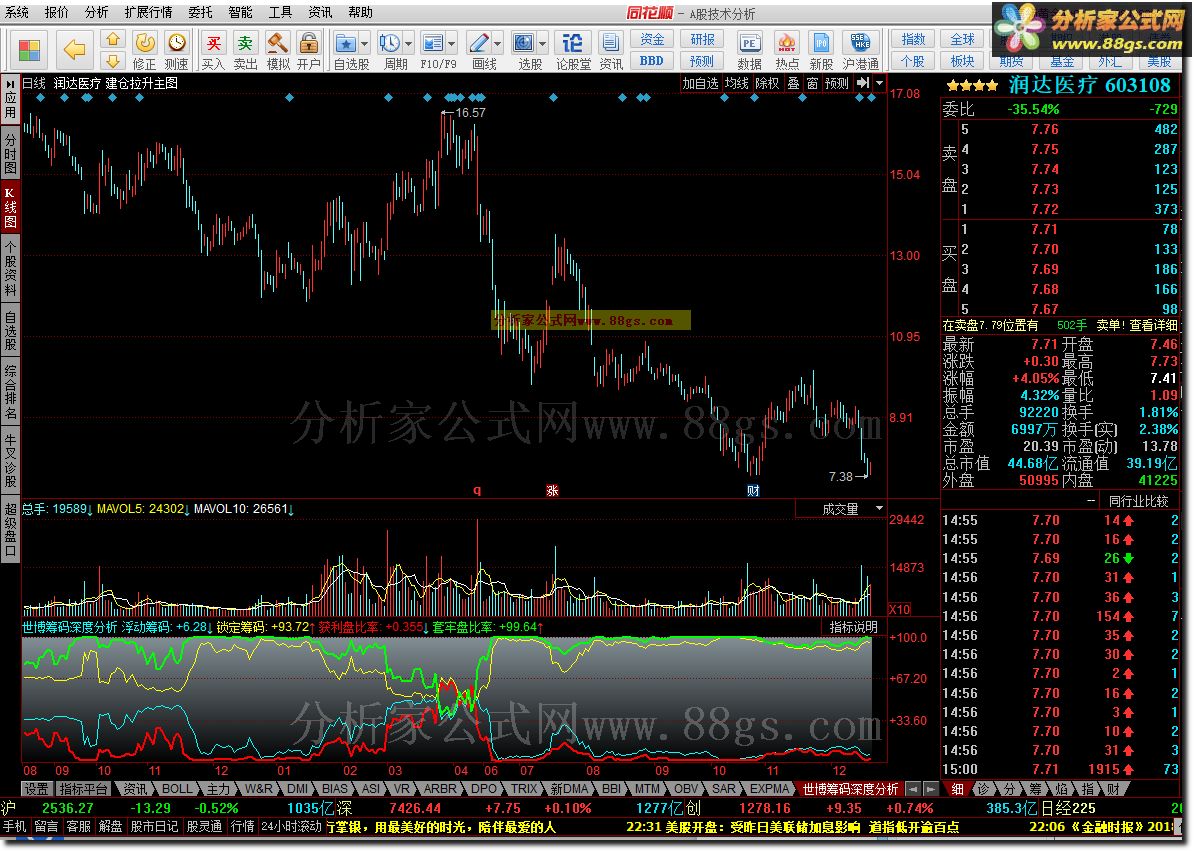Toggle 均线 moving averages display
Image resolution: width=1194 pixels, height=851 pixels.
(736, 83)
